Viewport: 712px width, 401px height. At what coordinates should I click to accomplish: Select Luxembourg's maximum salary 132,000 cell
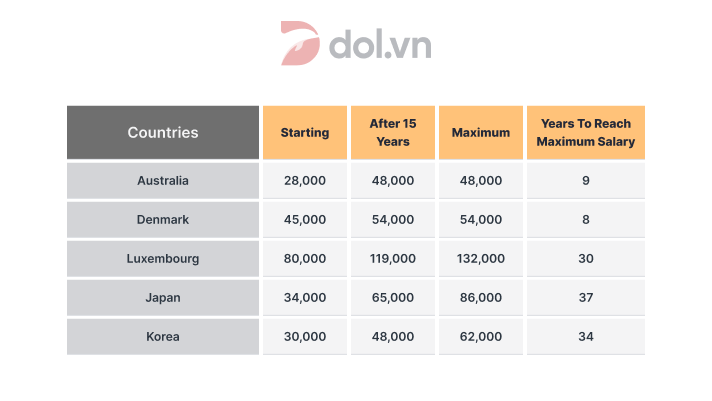(481, 258)
